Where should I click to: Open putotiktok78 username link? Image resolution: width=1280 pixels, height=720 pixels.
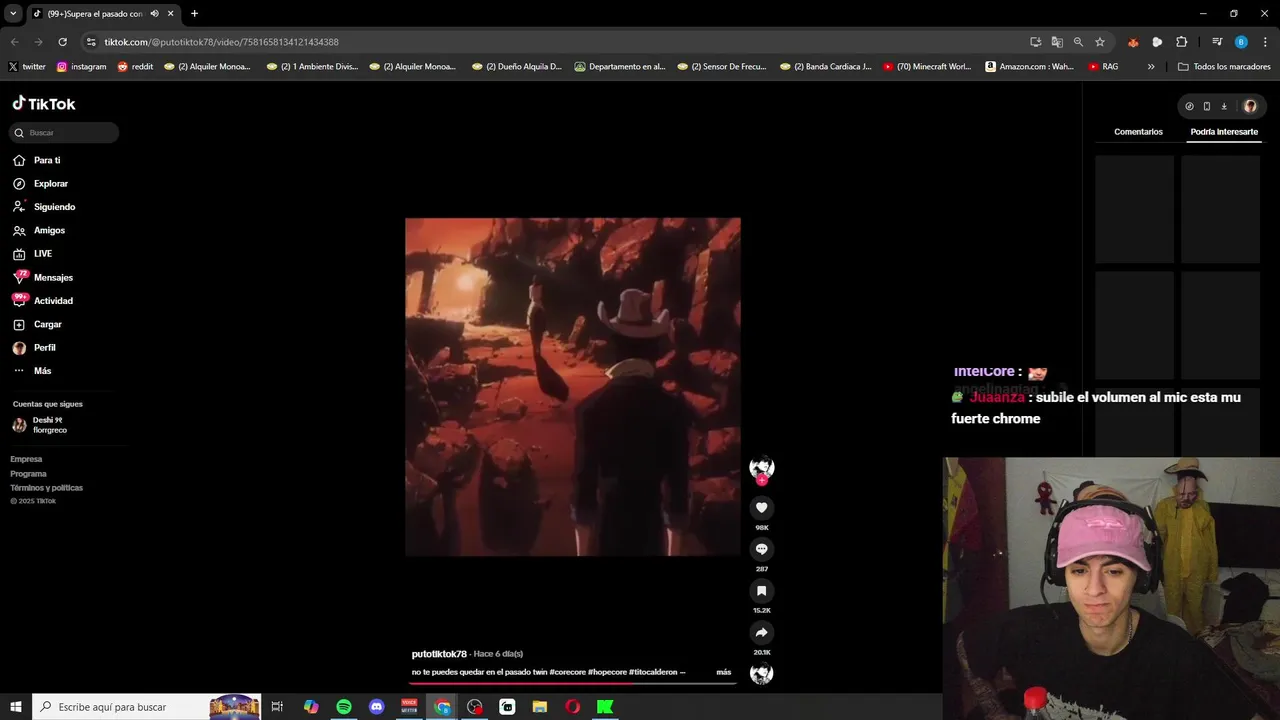439,654
